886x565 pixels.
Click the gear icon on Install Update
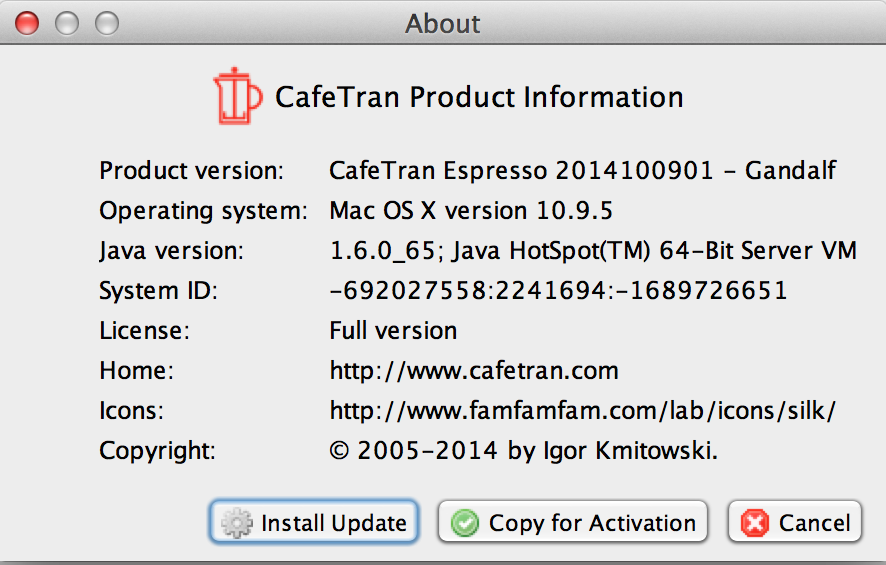(x=236, y=523)
